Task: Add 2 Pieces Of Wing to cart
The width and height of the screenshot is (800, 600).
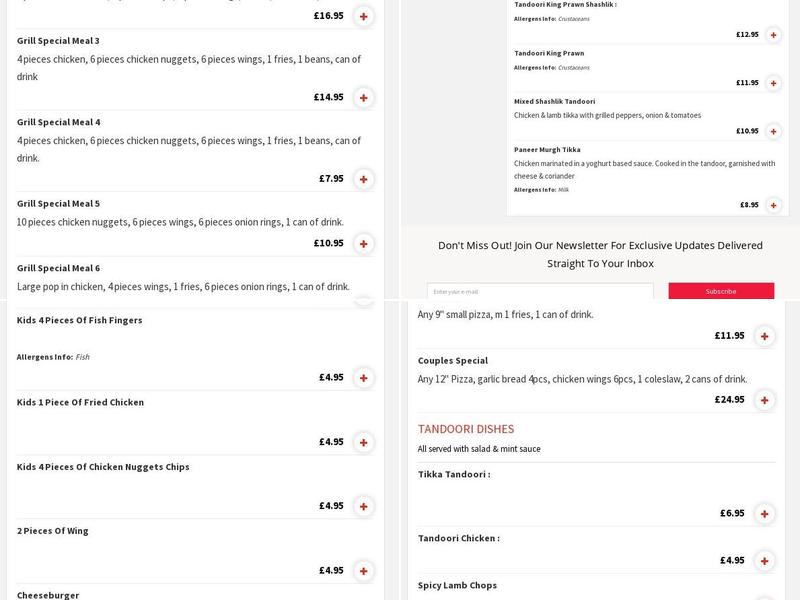Action: click(x=362, y=567)
